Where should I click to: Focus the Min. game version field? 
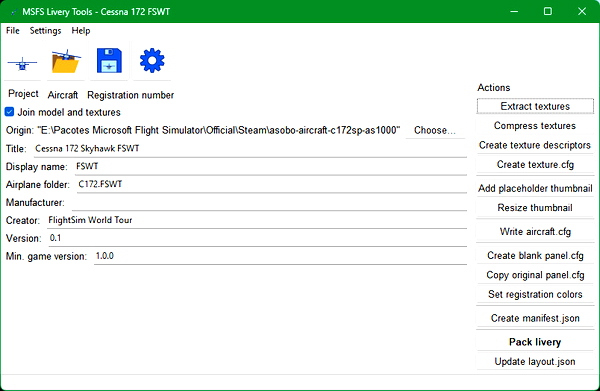tap(280, 256)
